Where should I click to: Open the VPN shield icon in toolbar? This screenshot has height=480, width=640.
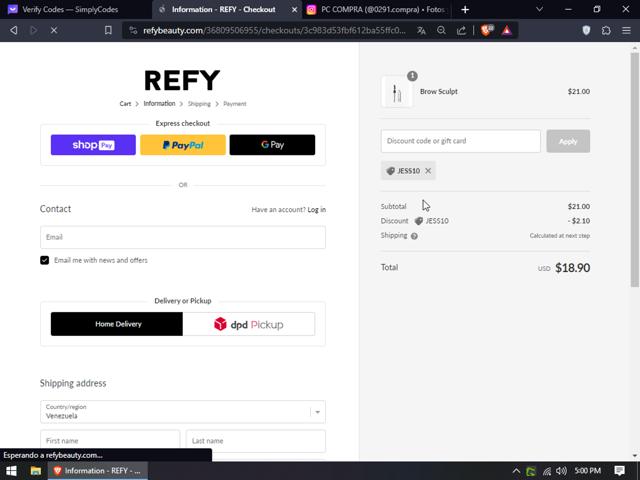(586, 30)
